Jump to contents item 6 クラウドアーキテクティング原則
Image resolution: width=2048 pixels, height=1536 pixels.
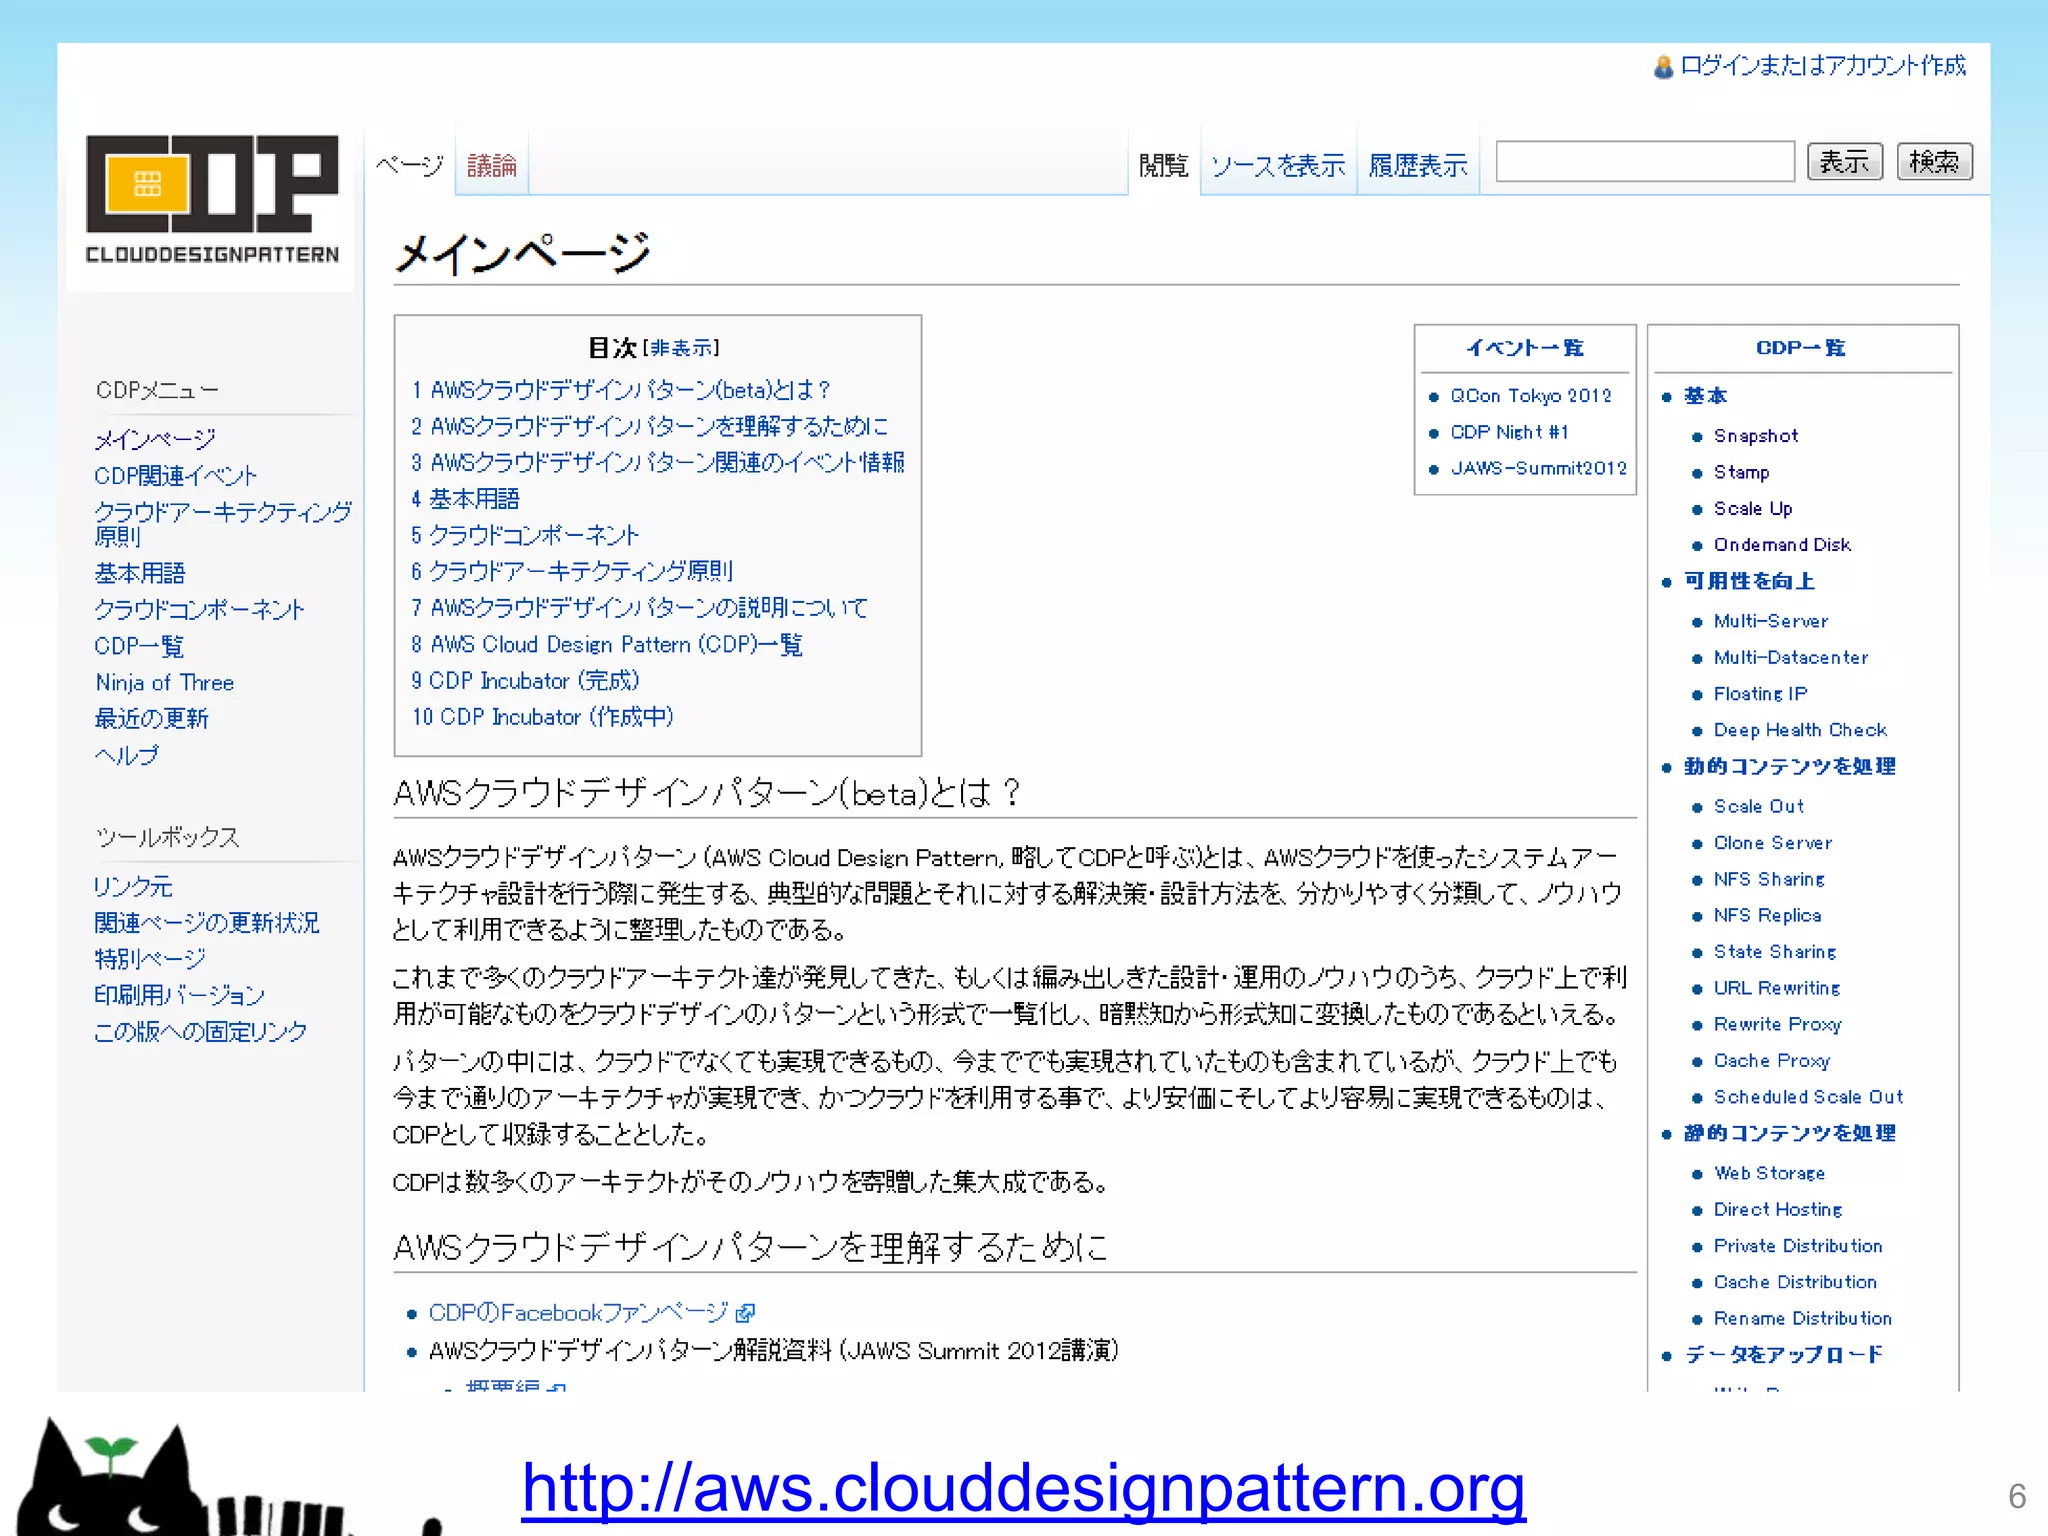pos(572,571)
